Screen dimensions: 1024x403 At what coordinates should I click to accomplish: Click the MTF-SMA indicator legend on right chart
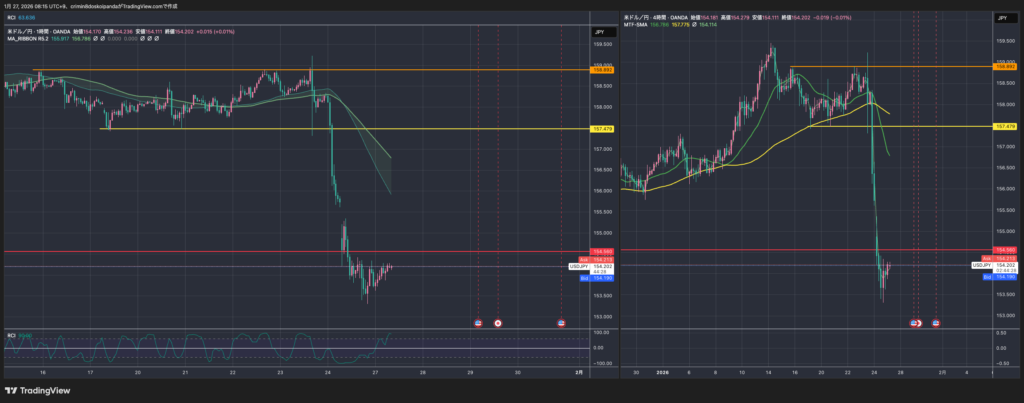638,24
